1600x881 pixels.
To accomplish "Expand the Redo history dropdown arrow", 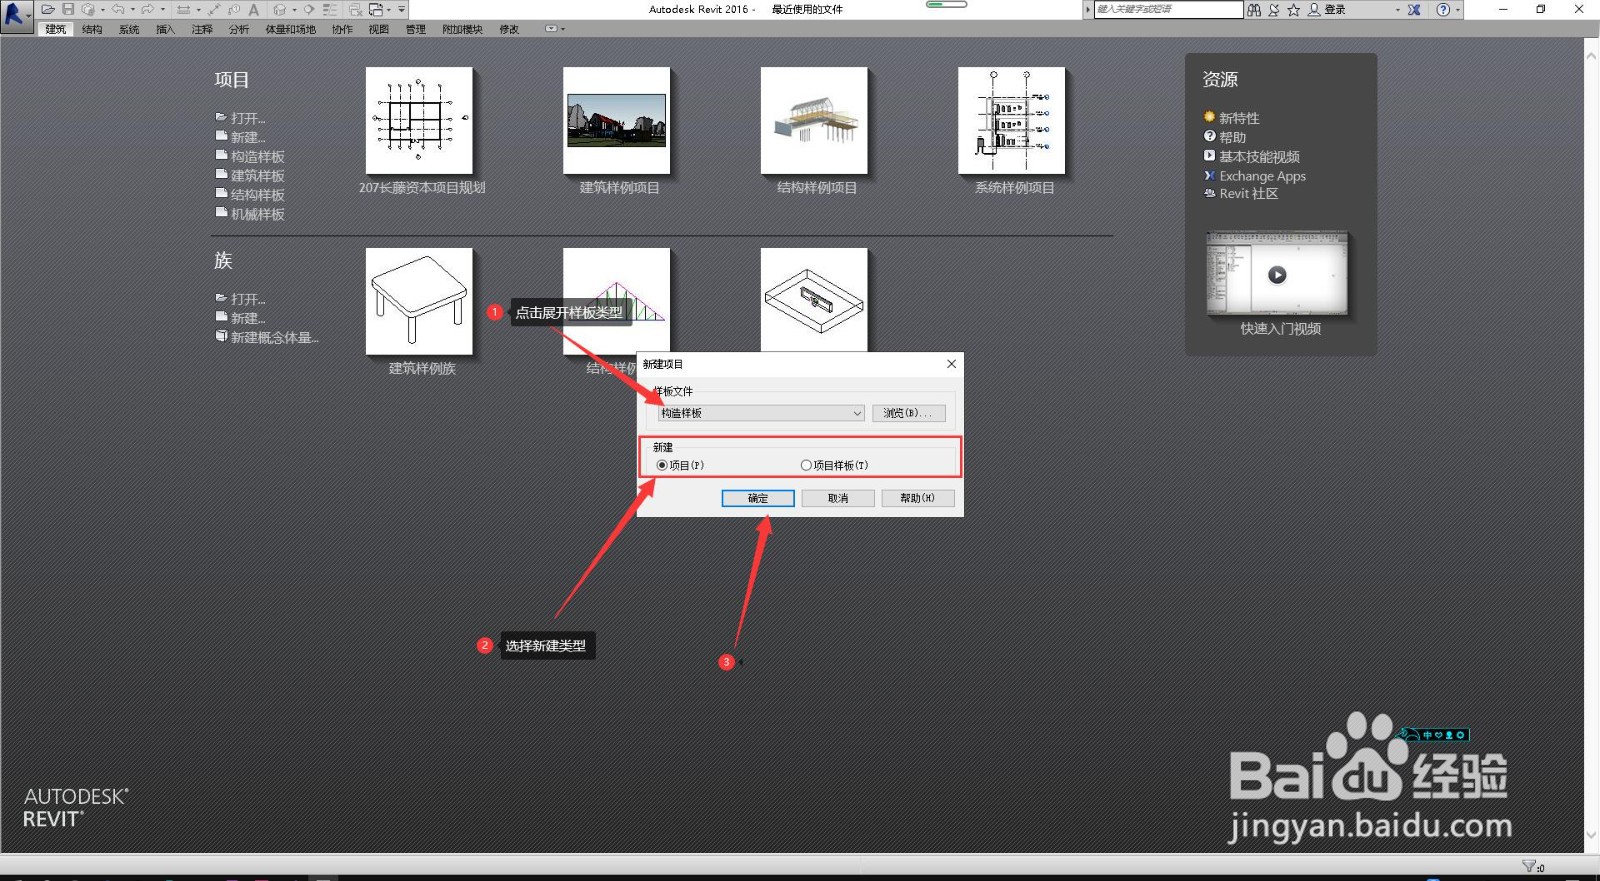I will click(x=162, y=9).
